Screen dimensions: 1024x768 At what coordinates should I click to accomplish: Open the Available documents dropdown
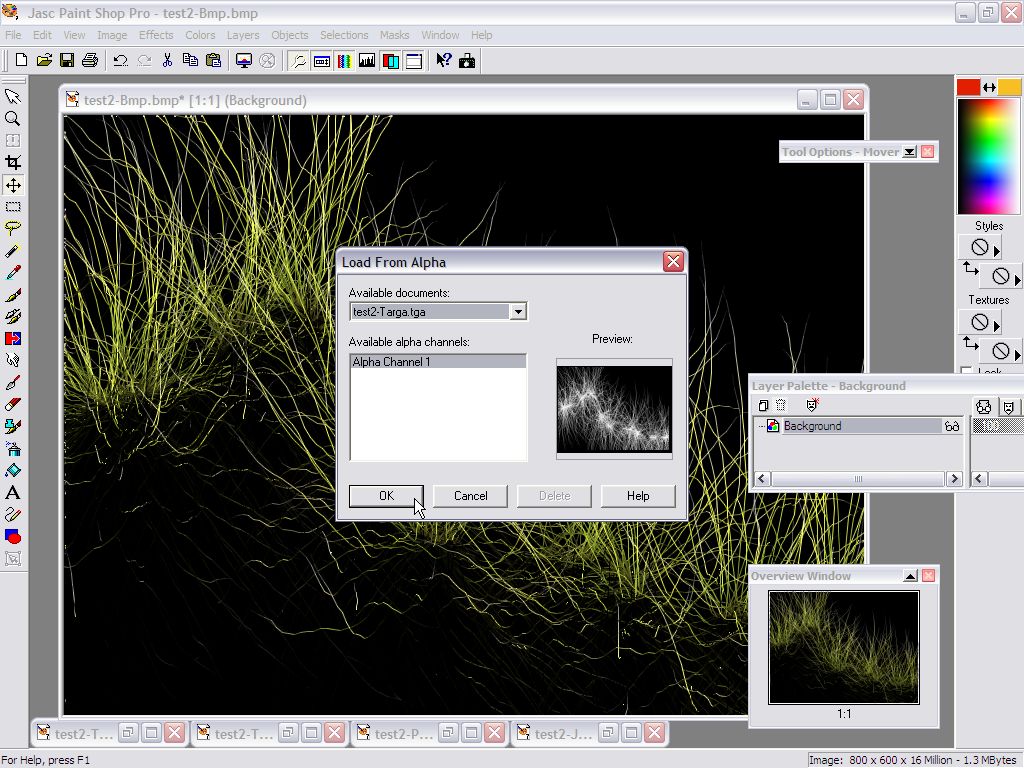click(x=518, y=312)
